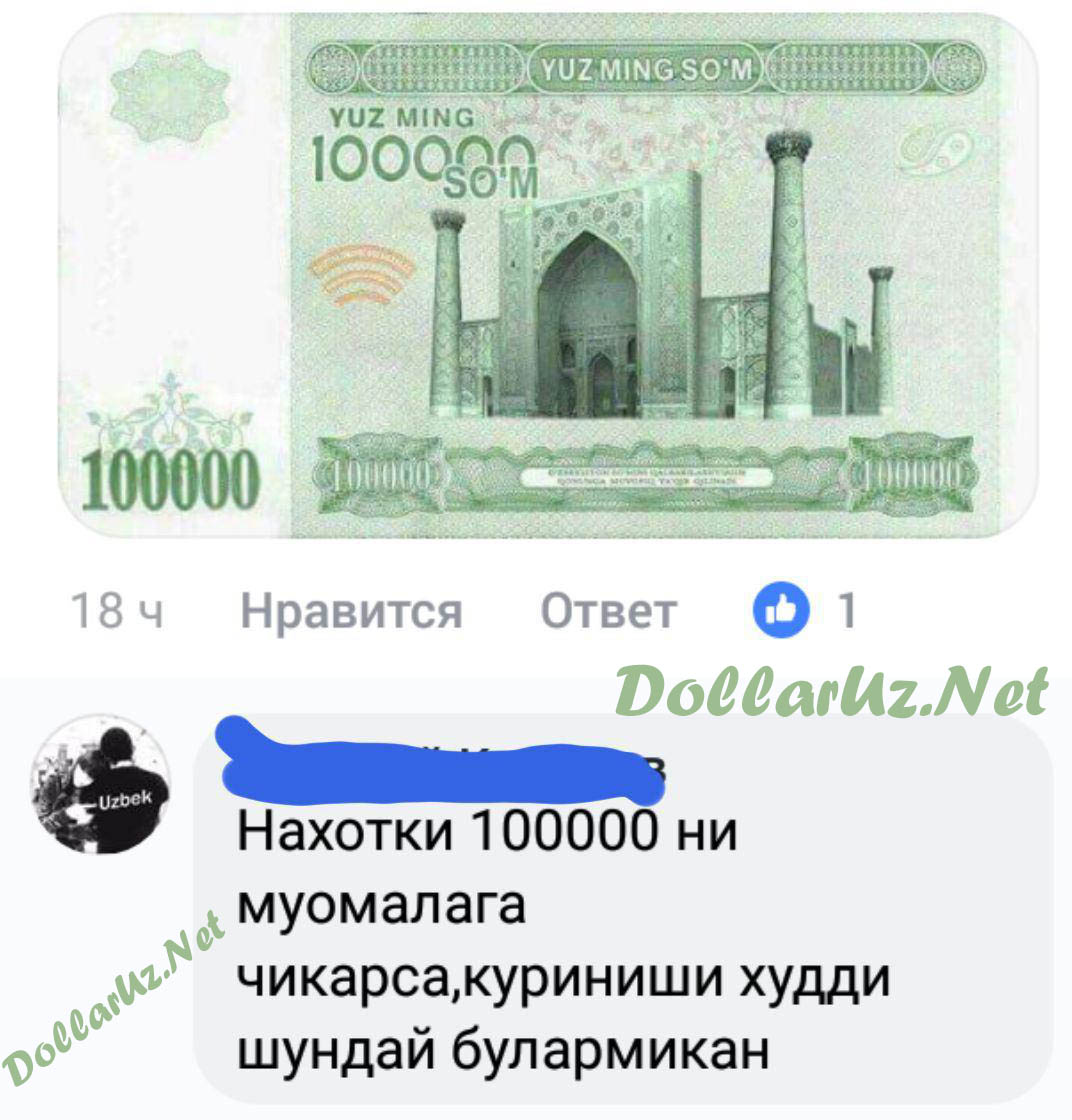
Task: Click the comment text starting with Нахотки
Action: (564, 941)
